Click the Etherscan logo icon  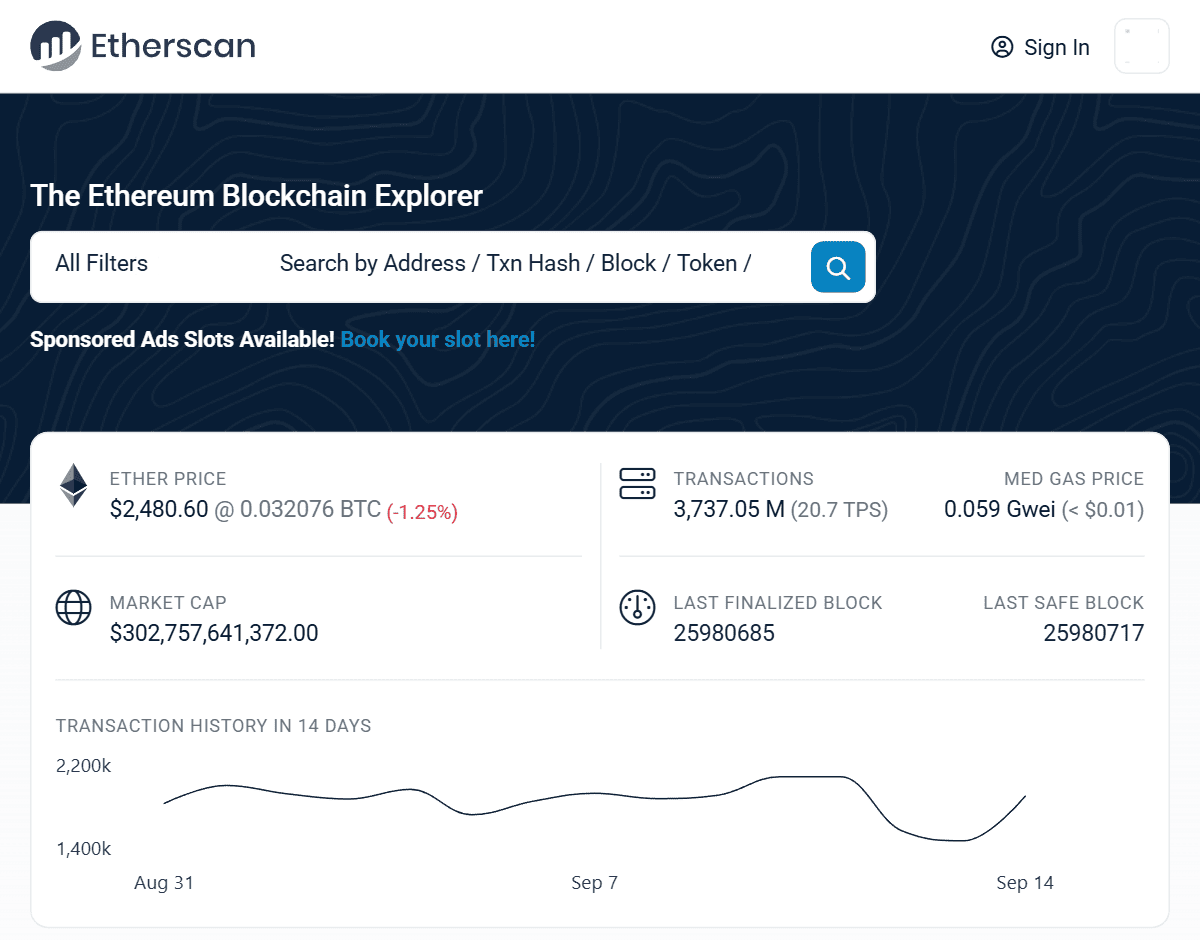pos(55,45)
